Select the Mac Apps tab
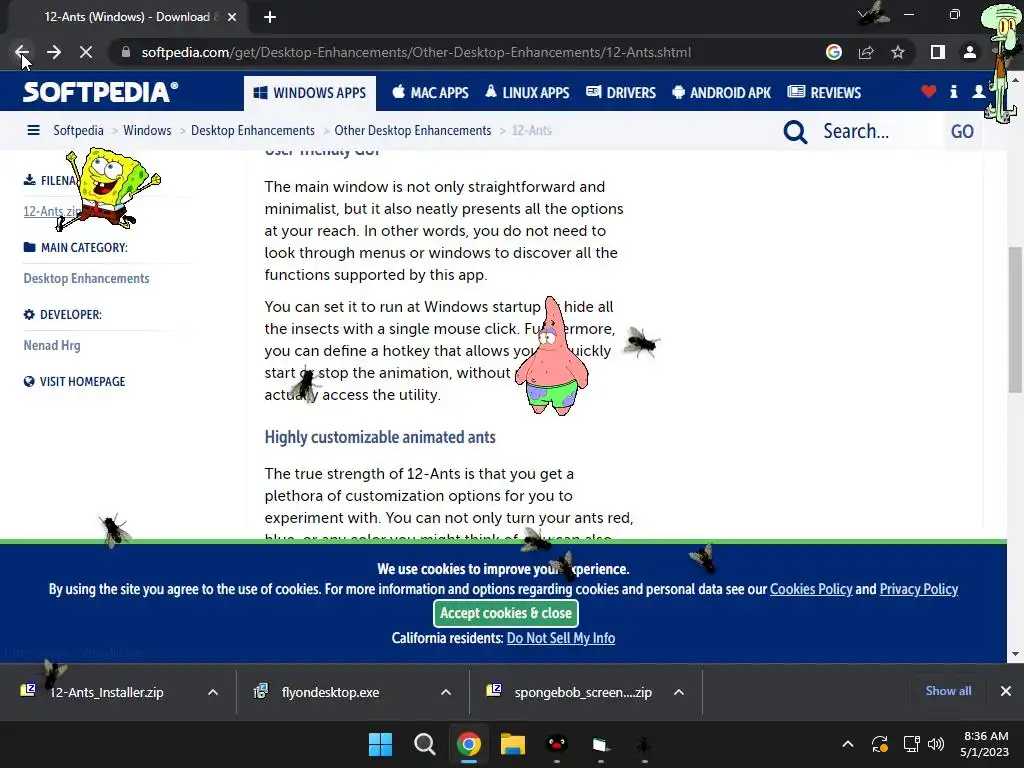 [x=430, y=93]
